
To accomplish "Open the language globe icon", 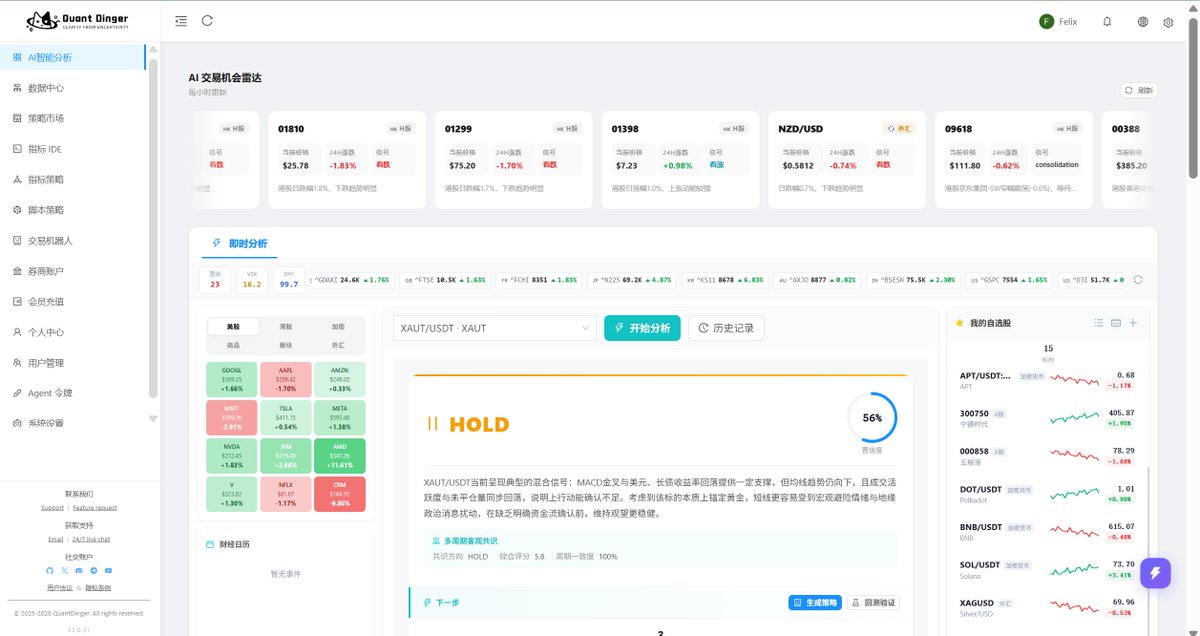I will (1143, 21).
